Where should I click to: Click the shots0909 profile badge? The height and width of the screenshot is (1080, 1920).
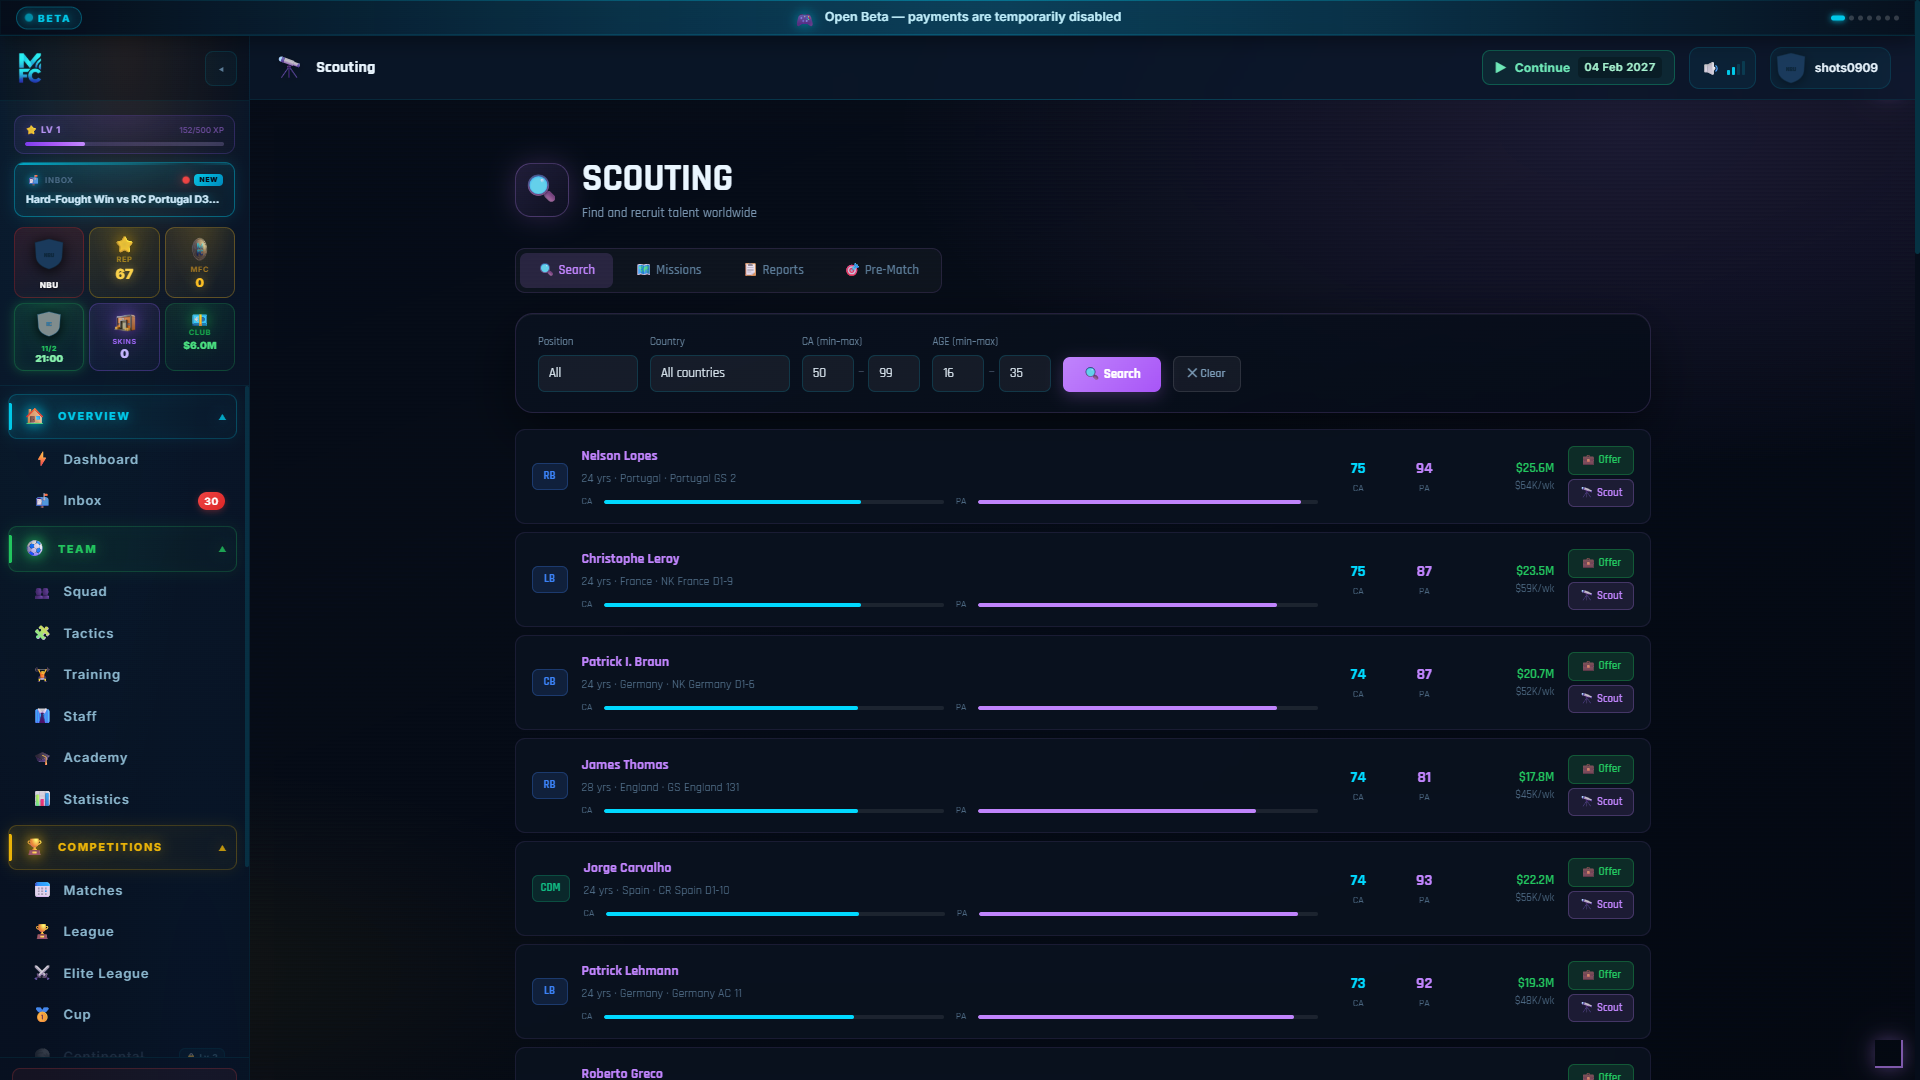[1830, 68]
